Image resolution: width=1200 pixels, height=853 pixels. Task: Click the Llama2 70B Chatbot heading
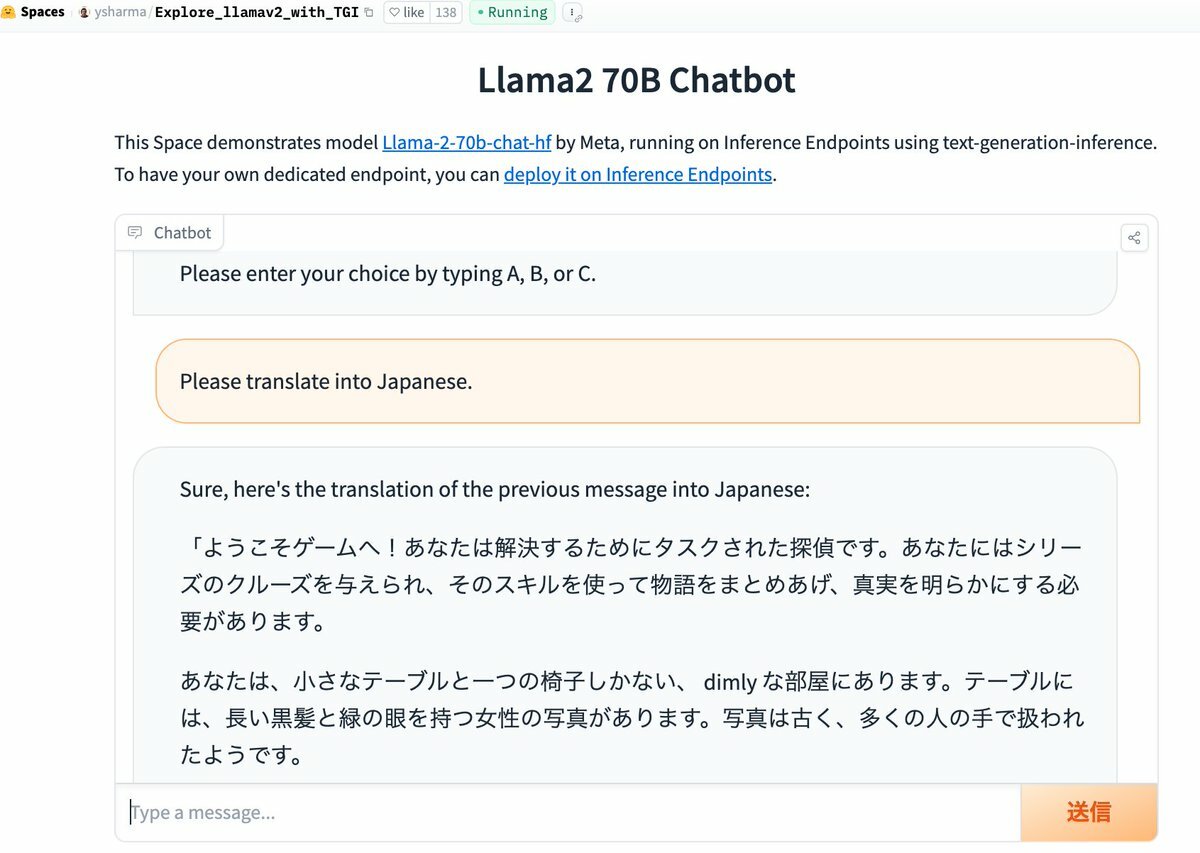[x=636, y=80]
